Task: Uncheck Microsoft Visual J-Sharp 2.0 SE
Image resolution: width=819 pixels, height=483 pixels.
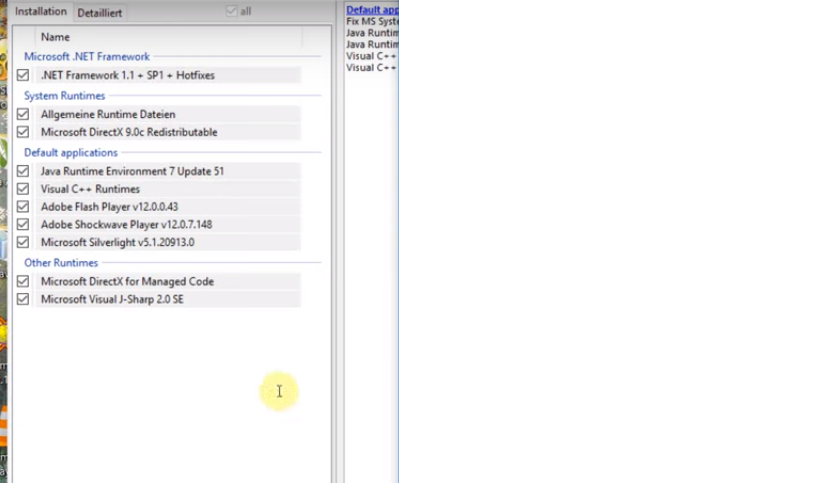Action: tap(23, 299)
